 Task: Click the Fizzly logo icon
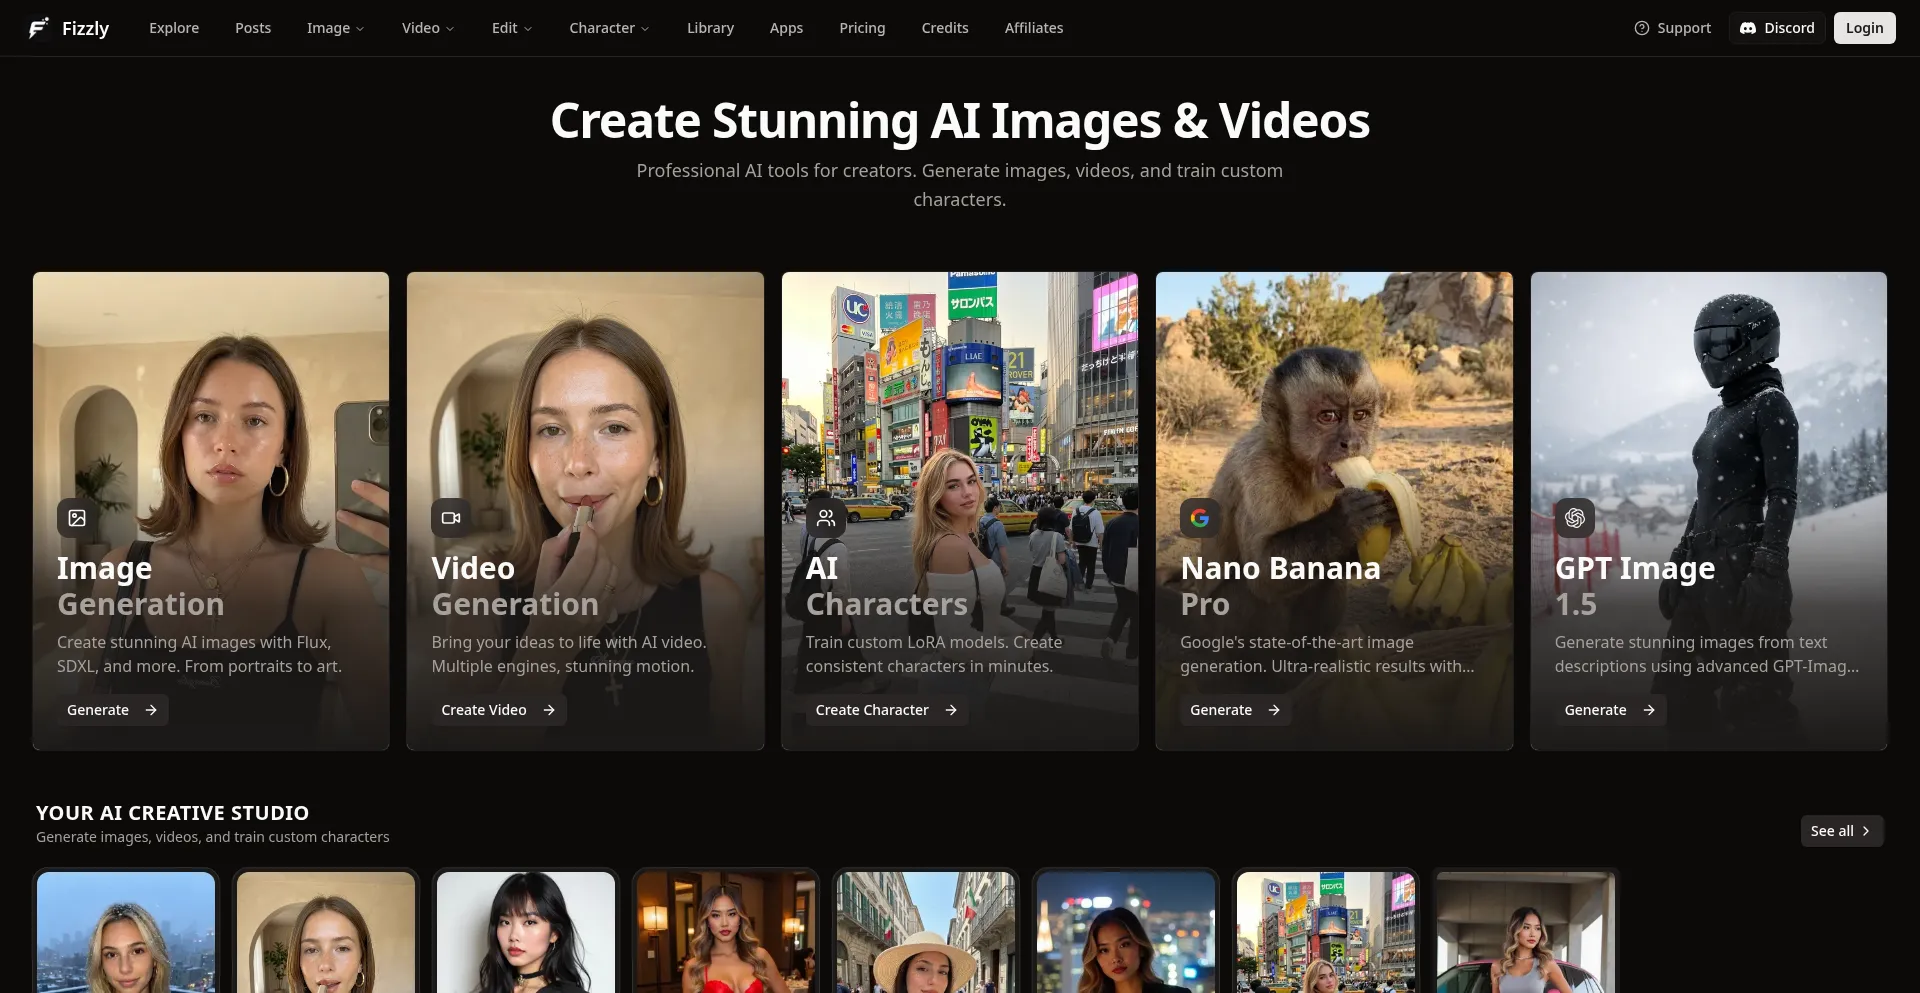(x=38, y=28)
